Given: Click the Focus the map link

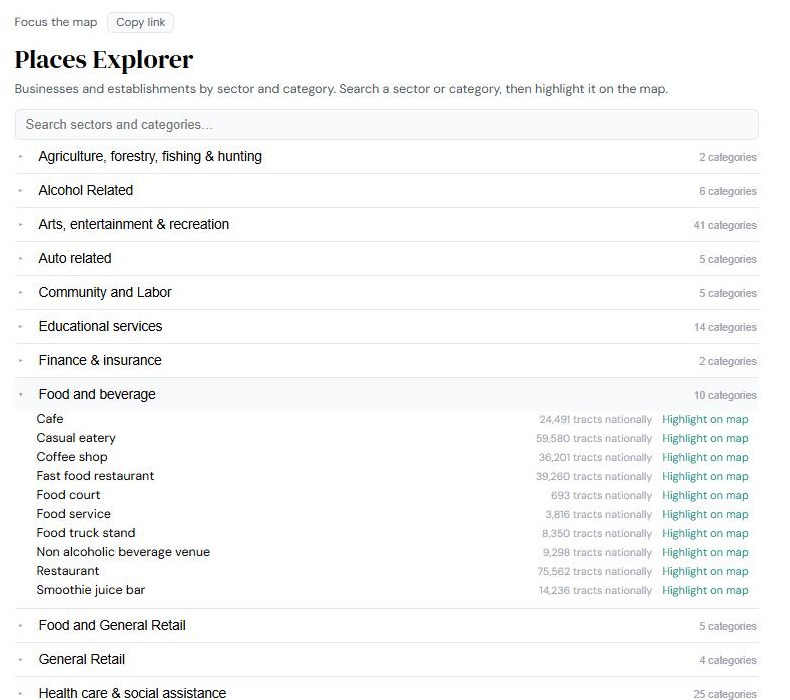Looking at the screenshot, I should click(x=55, y=22).
